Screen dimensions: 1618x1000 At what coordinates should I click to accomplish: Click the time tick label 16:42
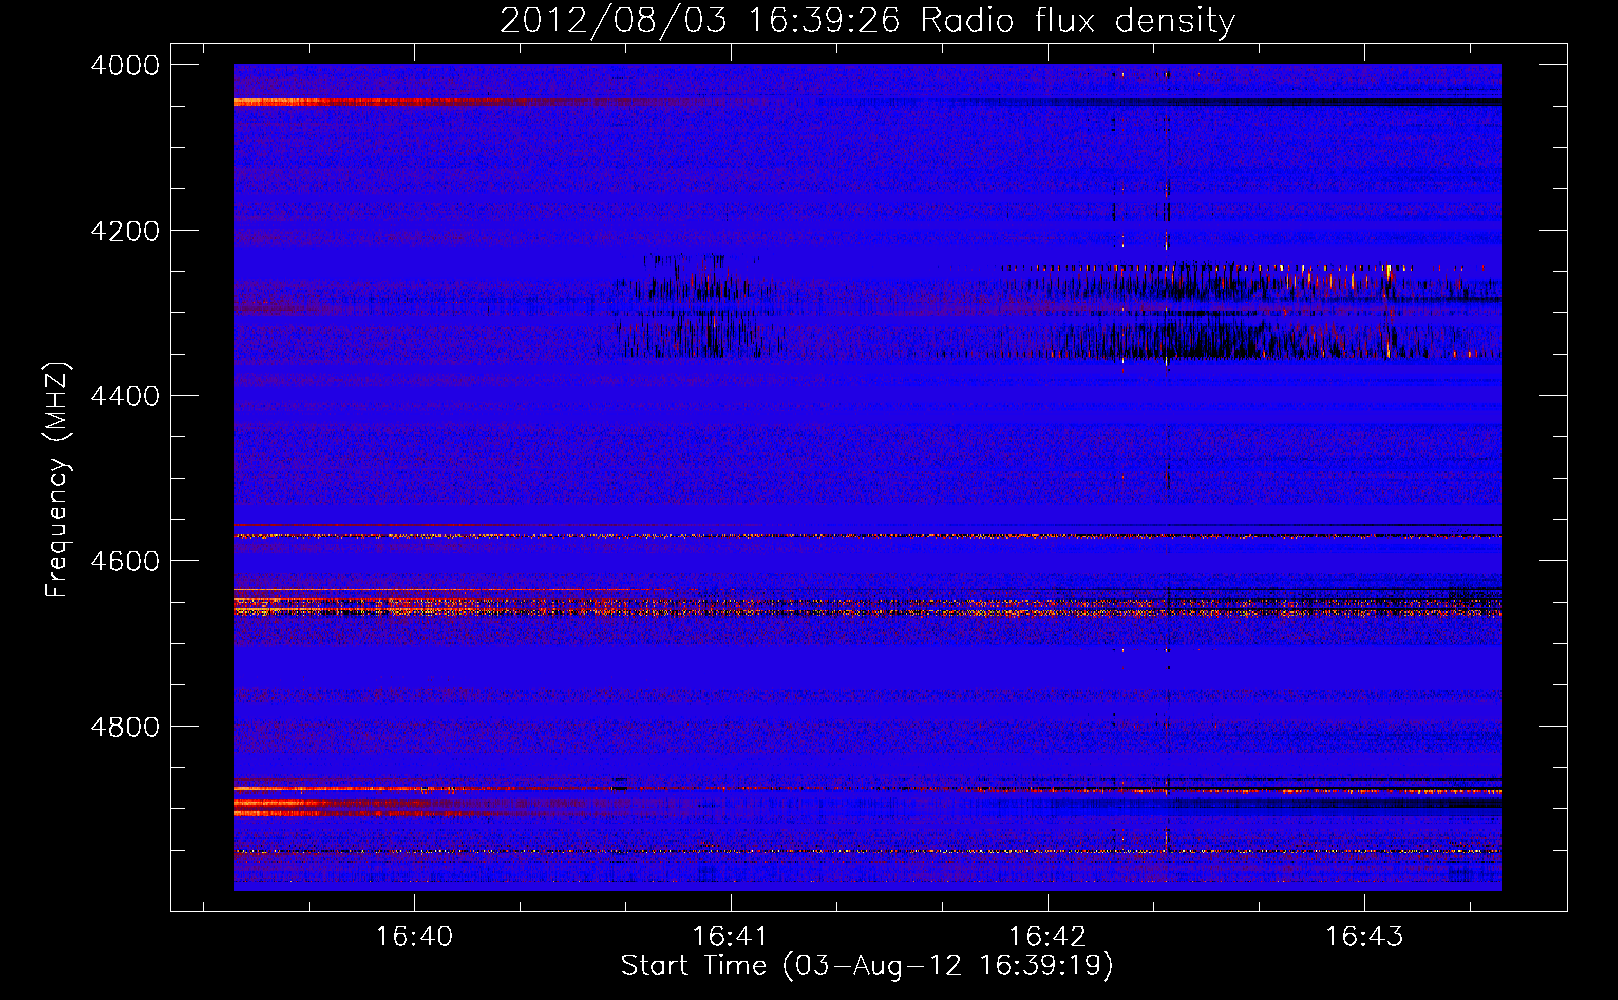[1048, 936]
